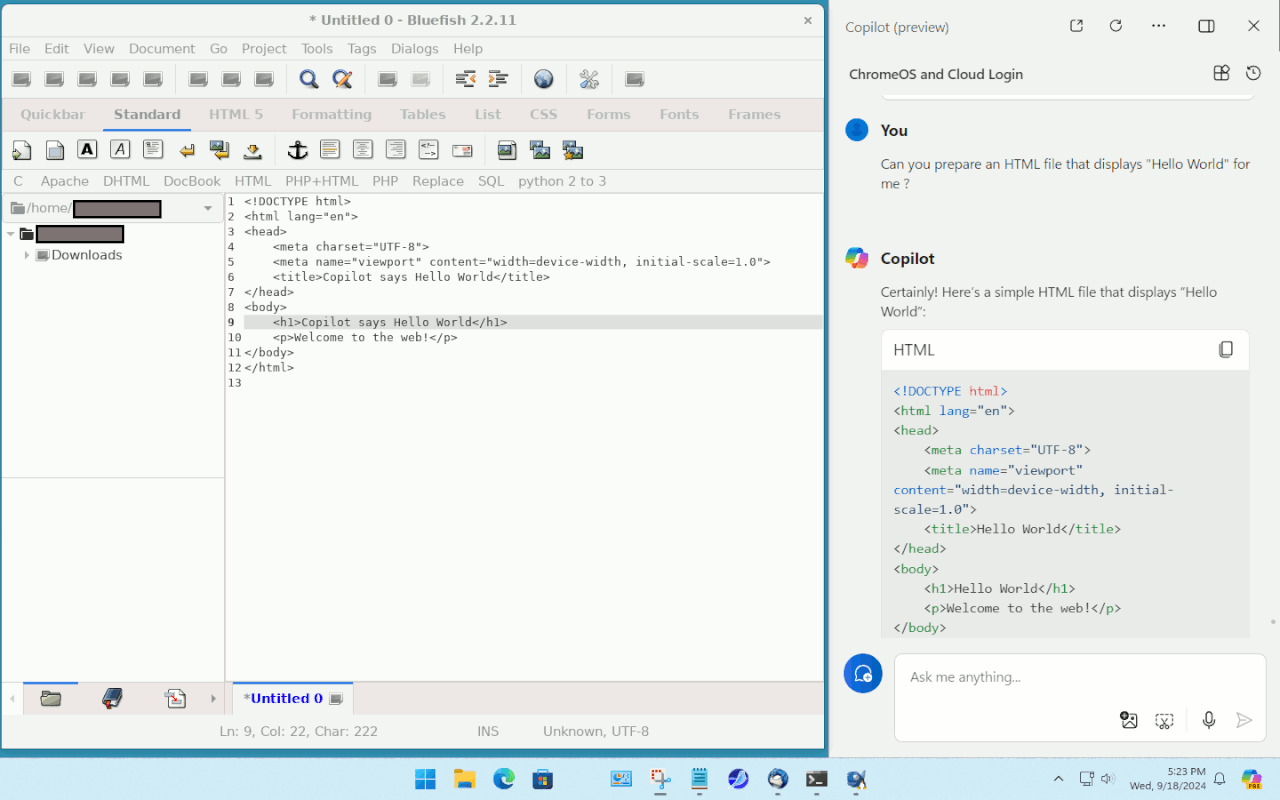Open the PHP+HTML custom menu
Viewport: 1280px width, 800px height.
pyautogui.click(x=322, y=181)
